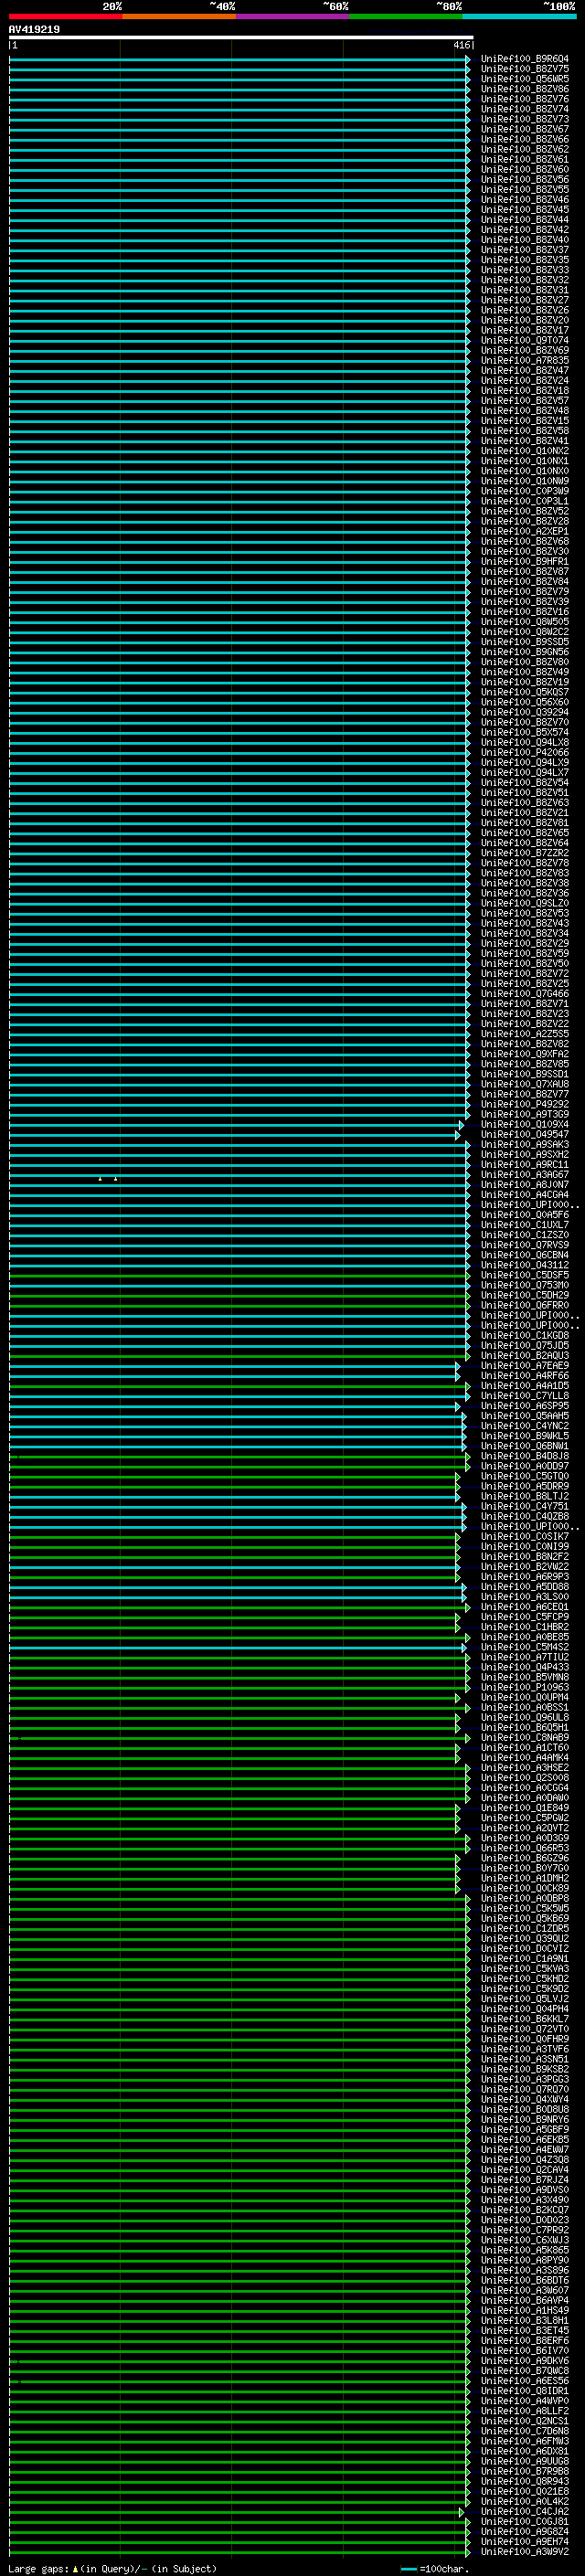Image resolution: width=585 pixels, height=2576 pixels.
Task: Click the UniRef100_B8LTJ2 label
Action: point(525,1496)
